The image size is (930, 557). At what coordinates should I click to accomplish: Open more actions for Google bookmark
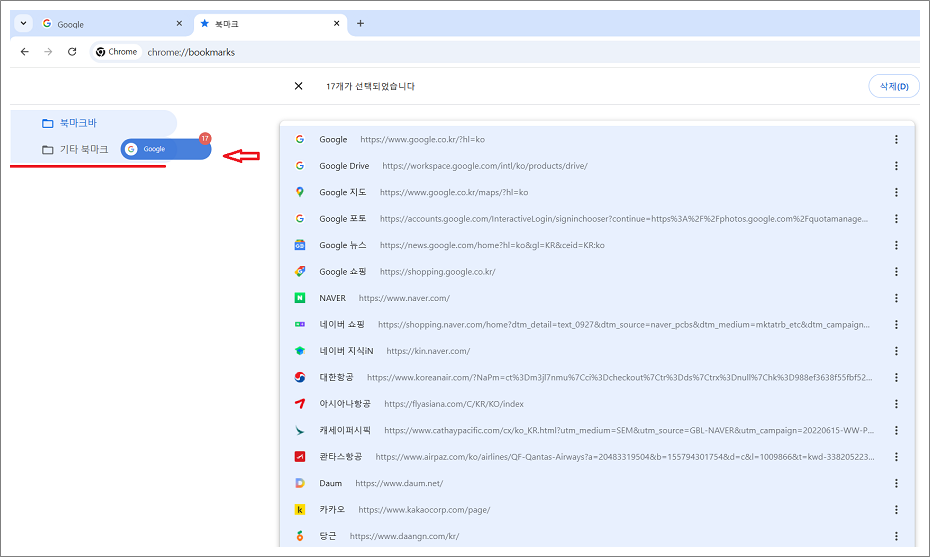point(896,139)
